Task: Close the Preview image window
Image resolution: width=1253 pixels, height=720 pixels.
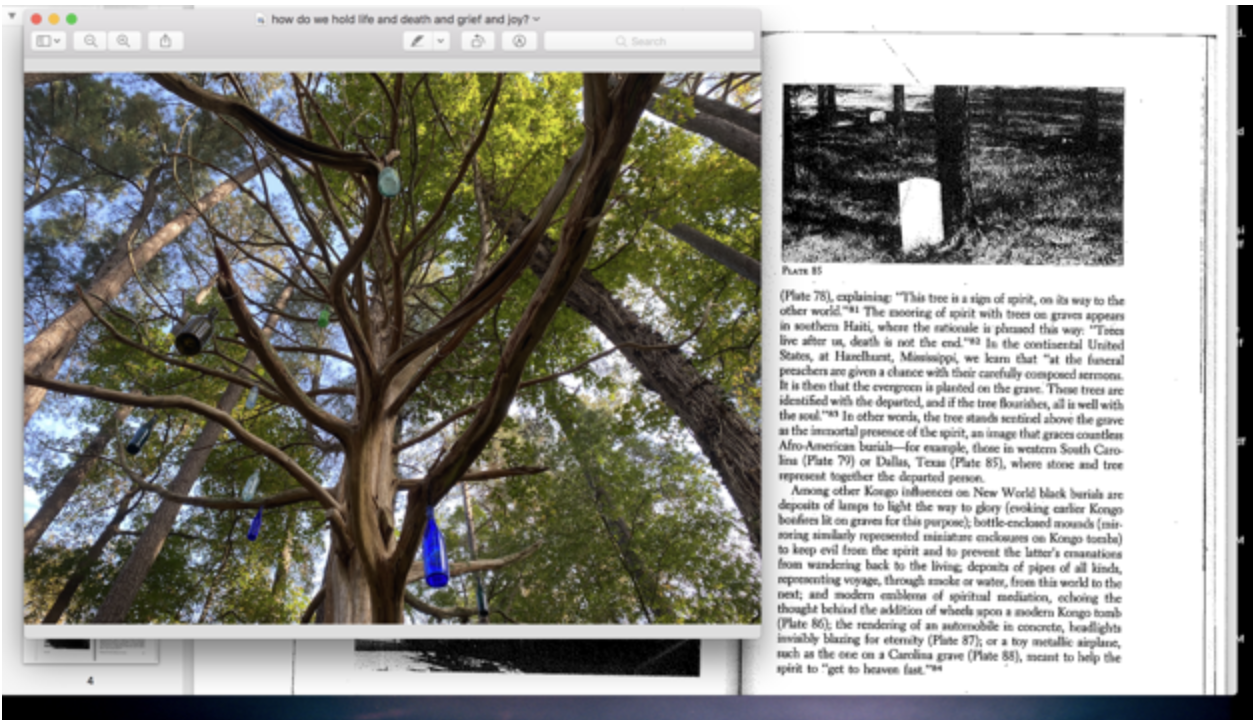Action: coord(36,19)
